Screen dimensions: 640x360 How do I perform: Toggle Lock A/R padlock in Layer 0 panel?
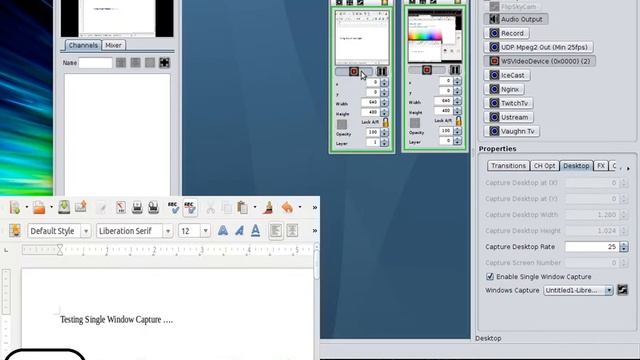point(458,121)
